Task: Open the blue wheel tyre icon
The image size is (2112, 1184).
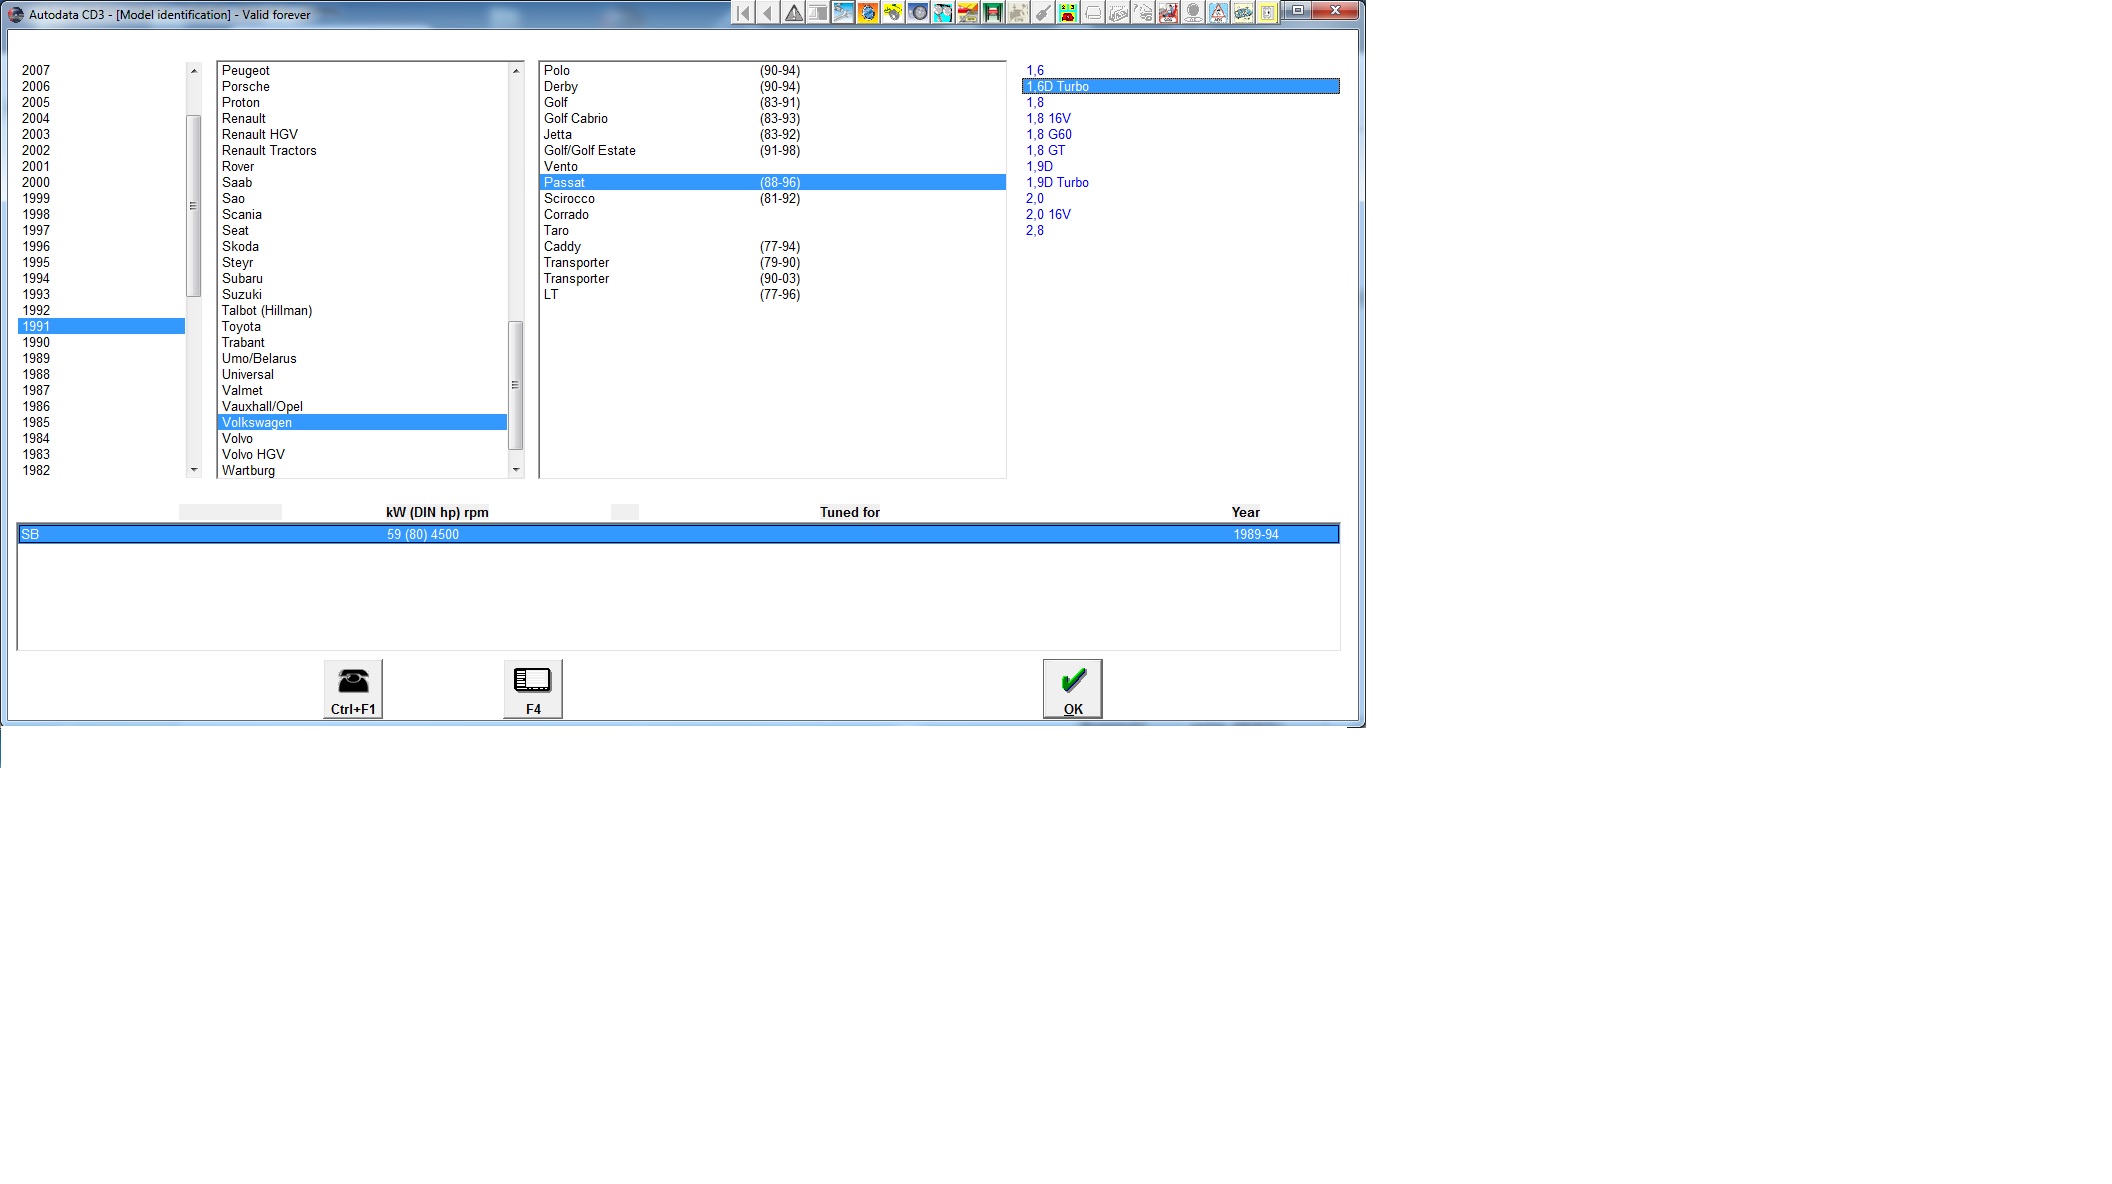Action: click(918, 13)
